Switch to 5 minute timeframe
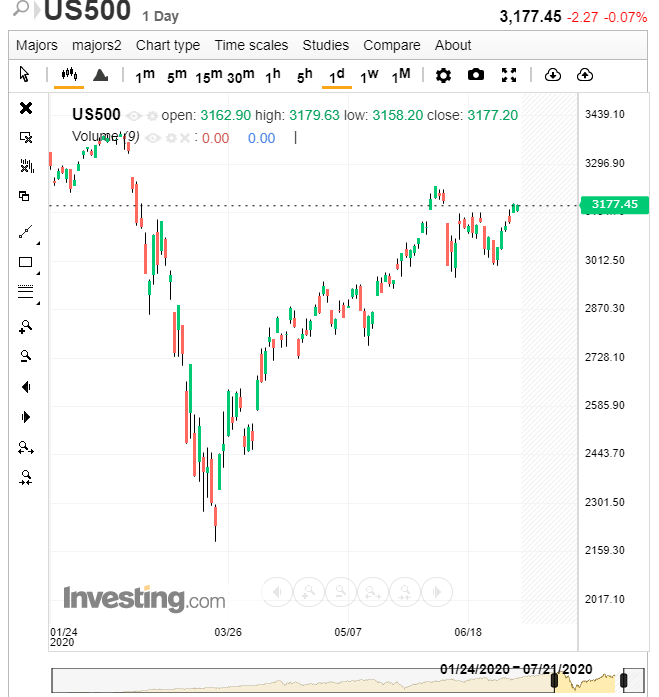The width and height of the screenshot is (659, 697). [177, 76]
